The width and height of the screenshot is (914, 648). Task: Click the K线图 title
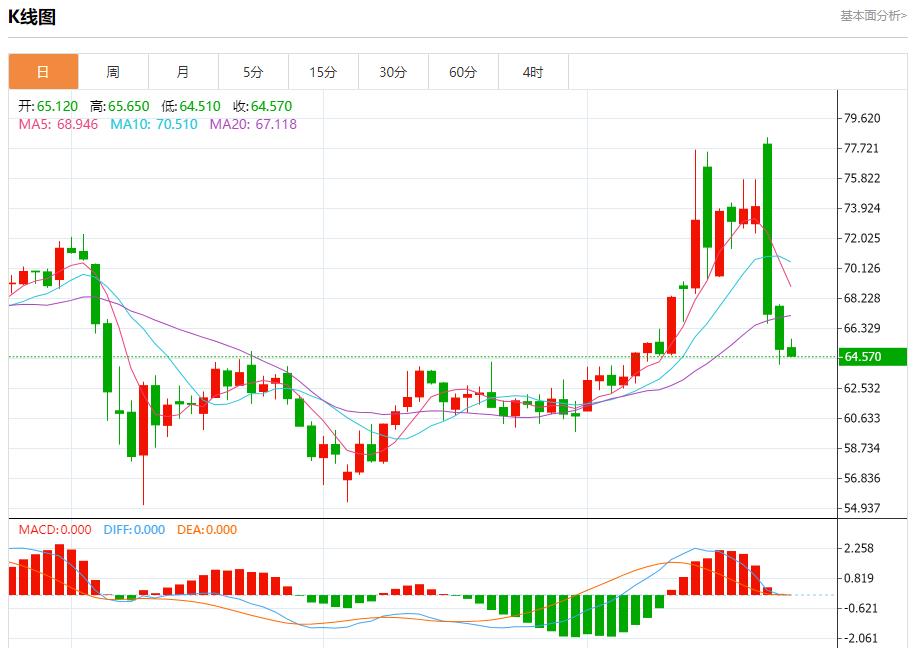[x=32, y=17]
